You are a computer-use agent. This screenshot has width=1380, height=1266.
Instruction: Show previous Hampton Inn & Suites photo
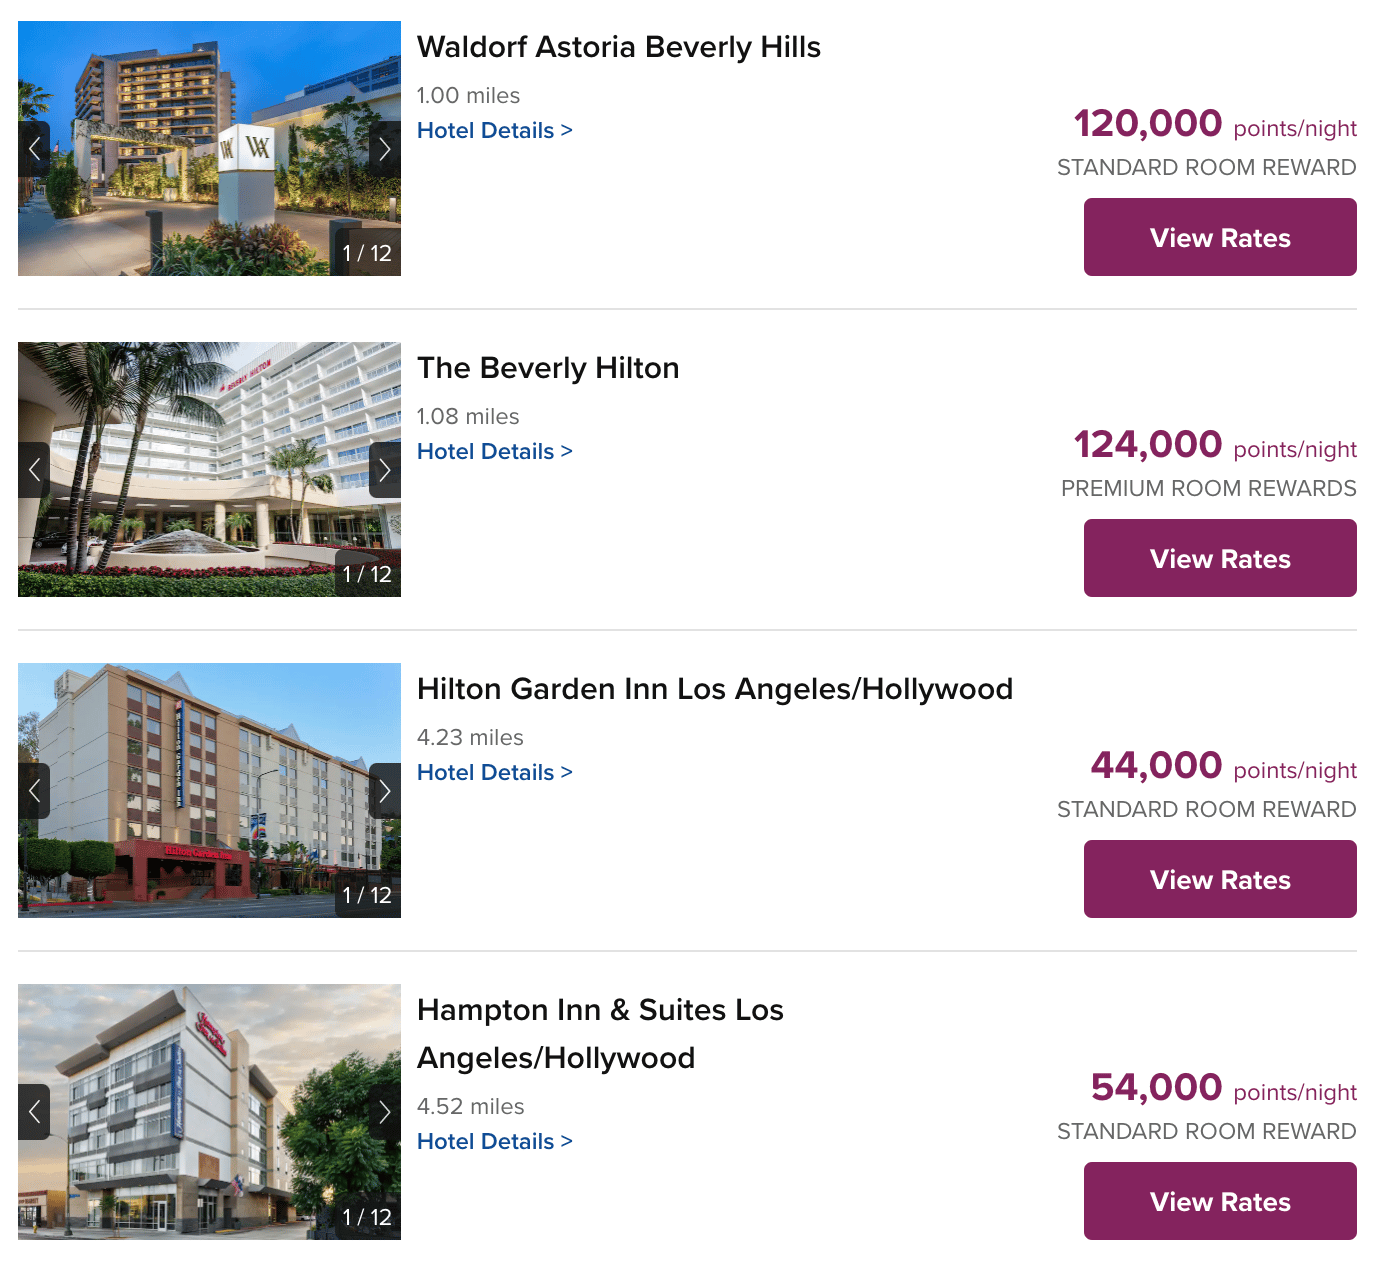click(x=34, y=1112)
